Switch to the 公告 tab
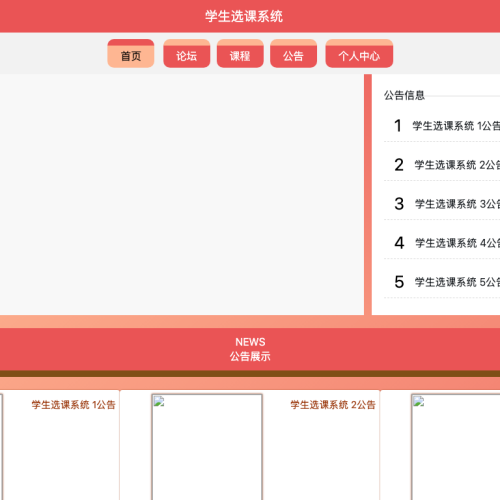 click(x=293, y=53)
